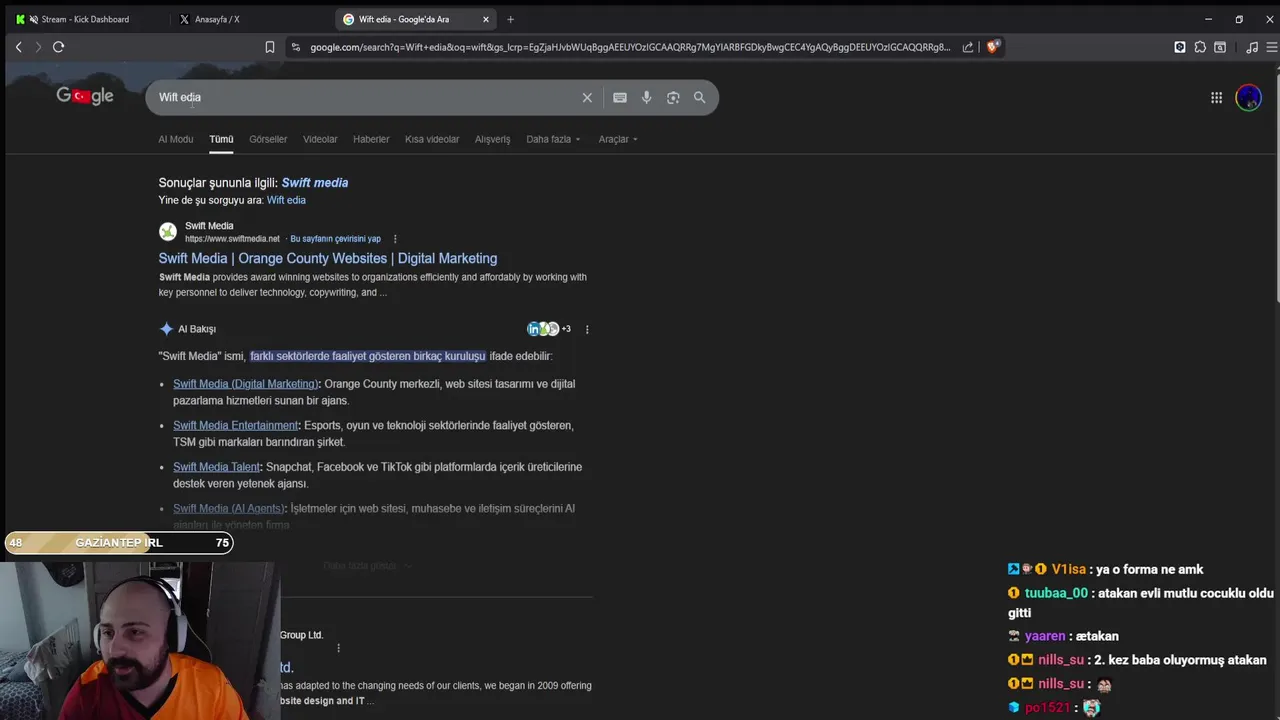Open the tab search sidebar icon
Image resolution: width=1280 pixels, height=720 pixels.
click(x=1220, y=47)
